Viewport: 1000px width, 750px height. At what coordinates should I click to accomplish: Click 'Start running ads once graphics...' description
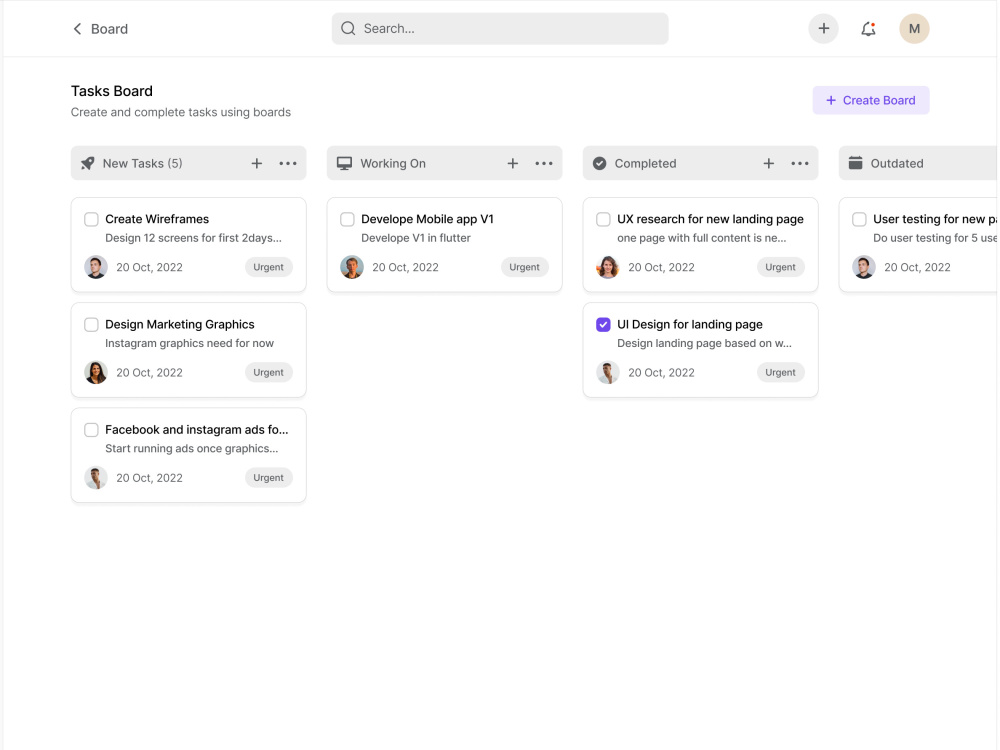(x=191, y=448)
